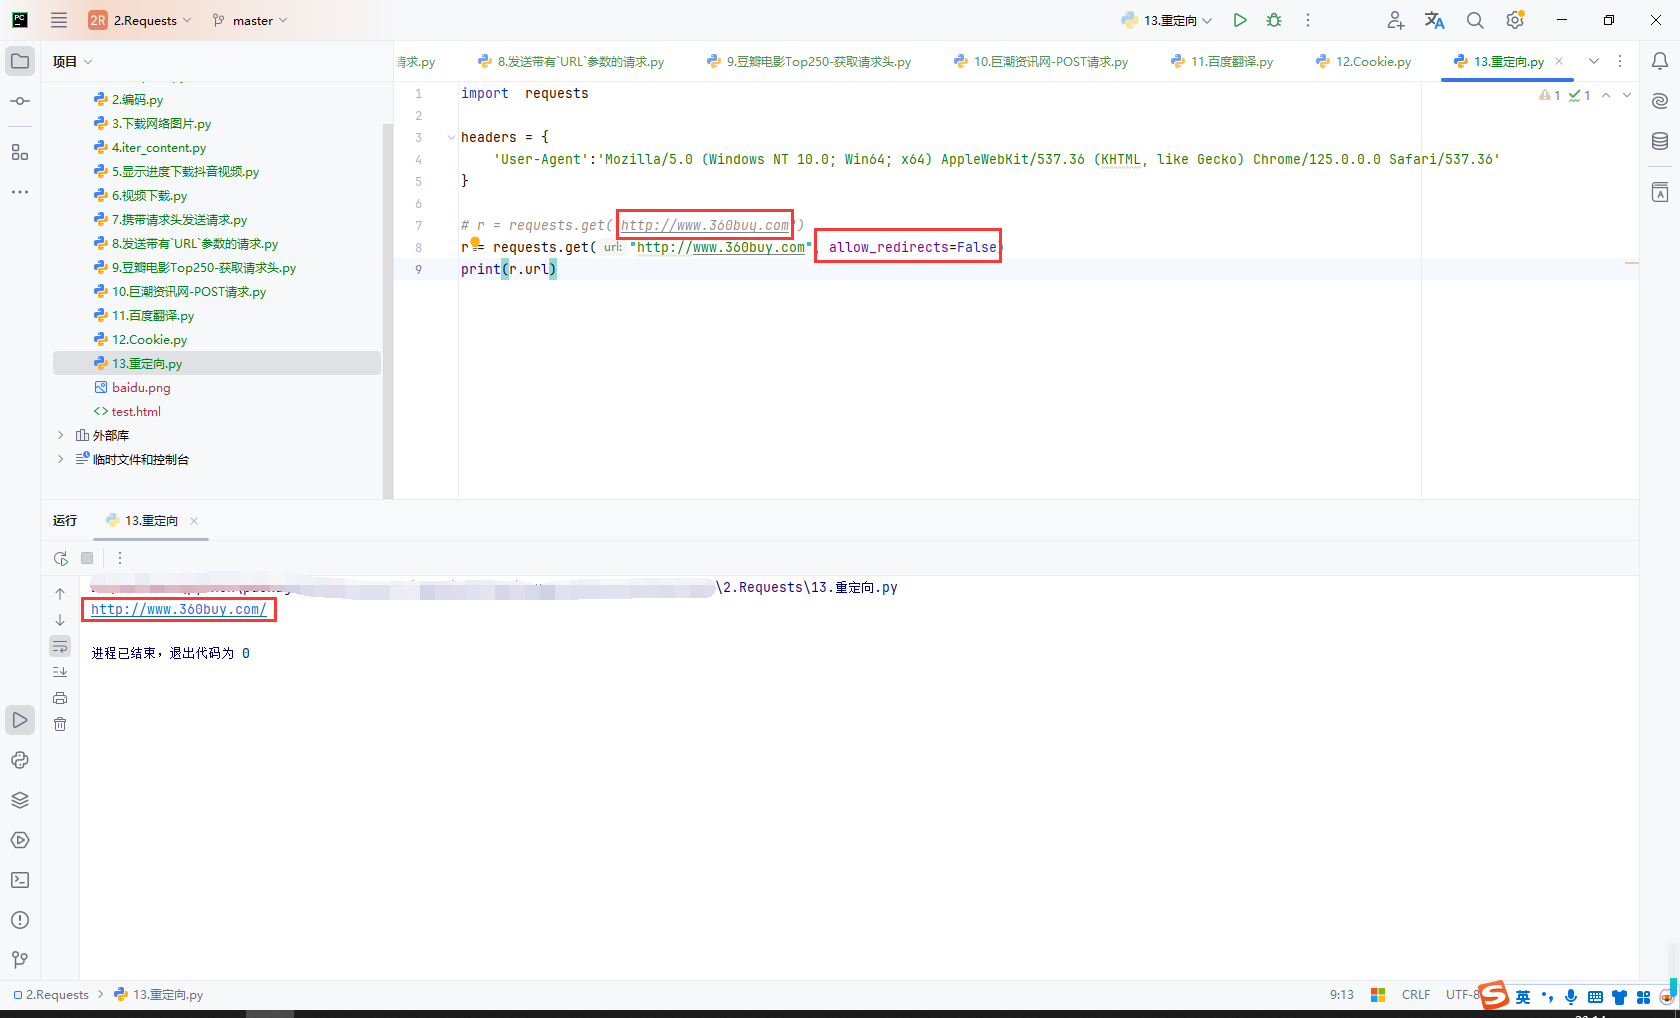Open the Python Packages tool window

20,800
